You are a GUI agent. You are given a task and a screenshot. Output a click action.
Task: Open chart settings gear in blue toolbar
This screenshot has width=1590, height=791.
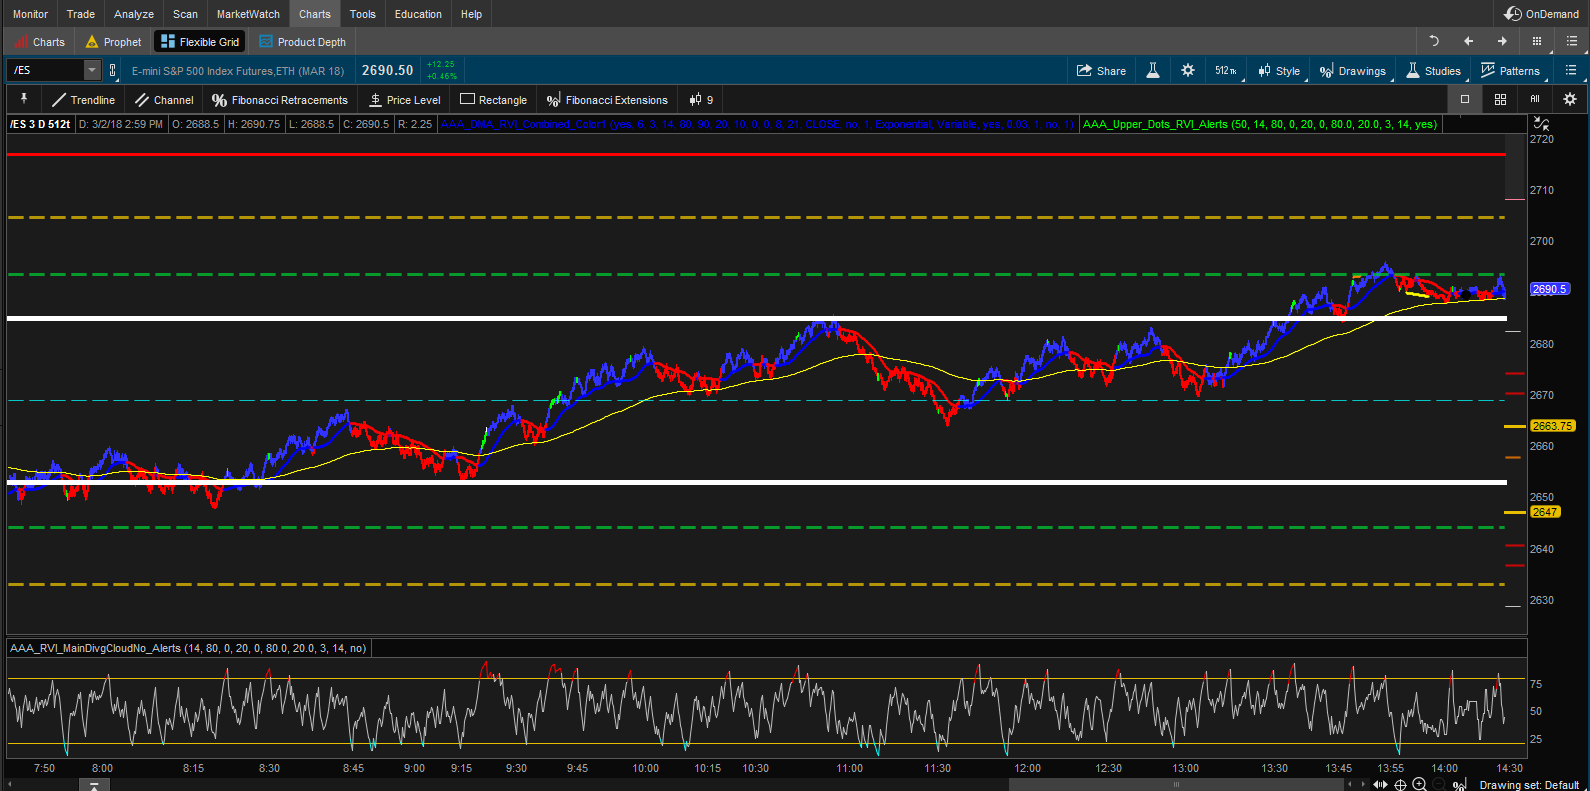coord(1188,71)
